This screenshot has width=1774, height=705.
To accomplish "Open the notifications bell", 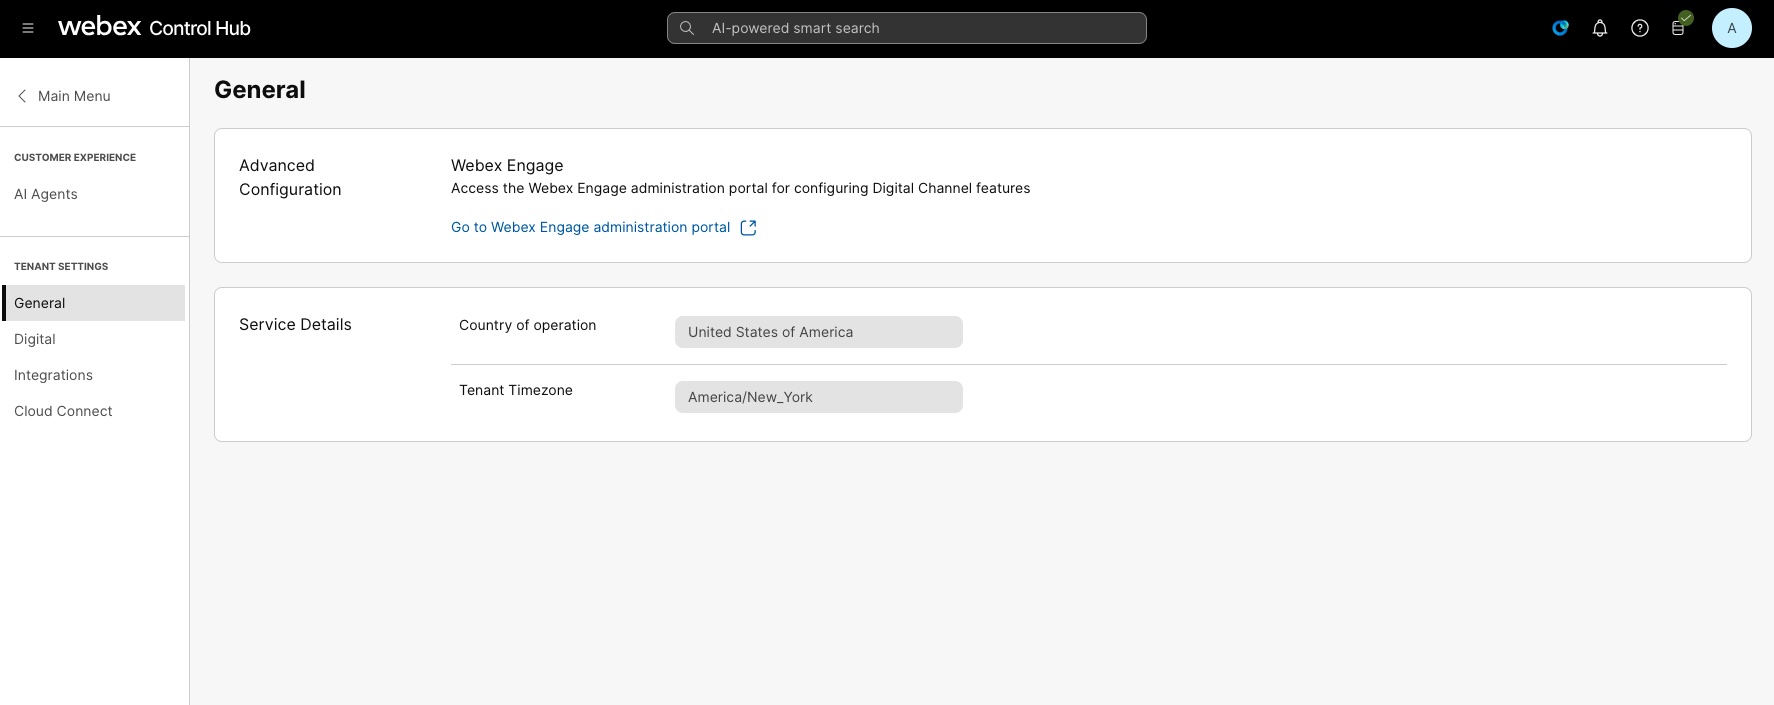I will [x=1600, y=28].
